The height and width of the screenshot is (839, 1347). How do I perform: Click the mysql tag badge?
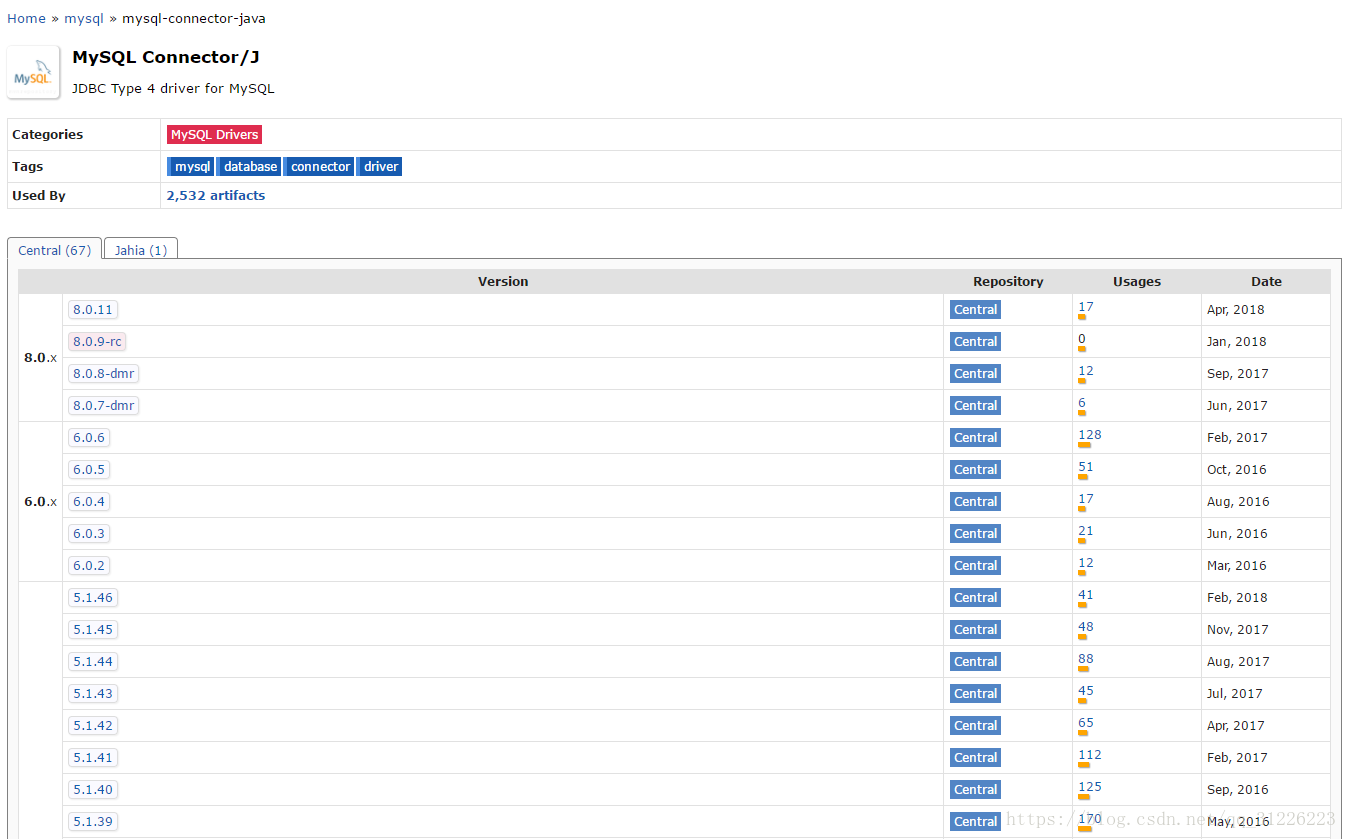coord(191,166)
